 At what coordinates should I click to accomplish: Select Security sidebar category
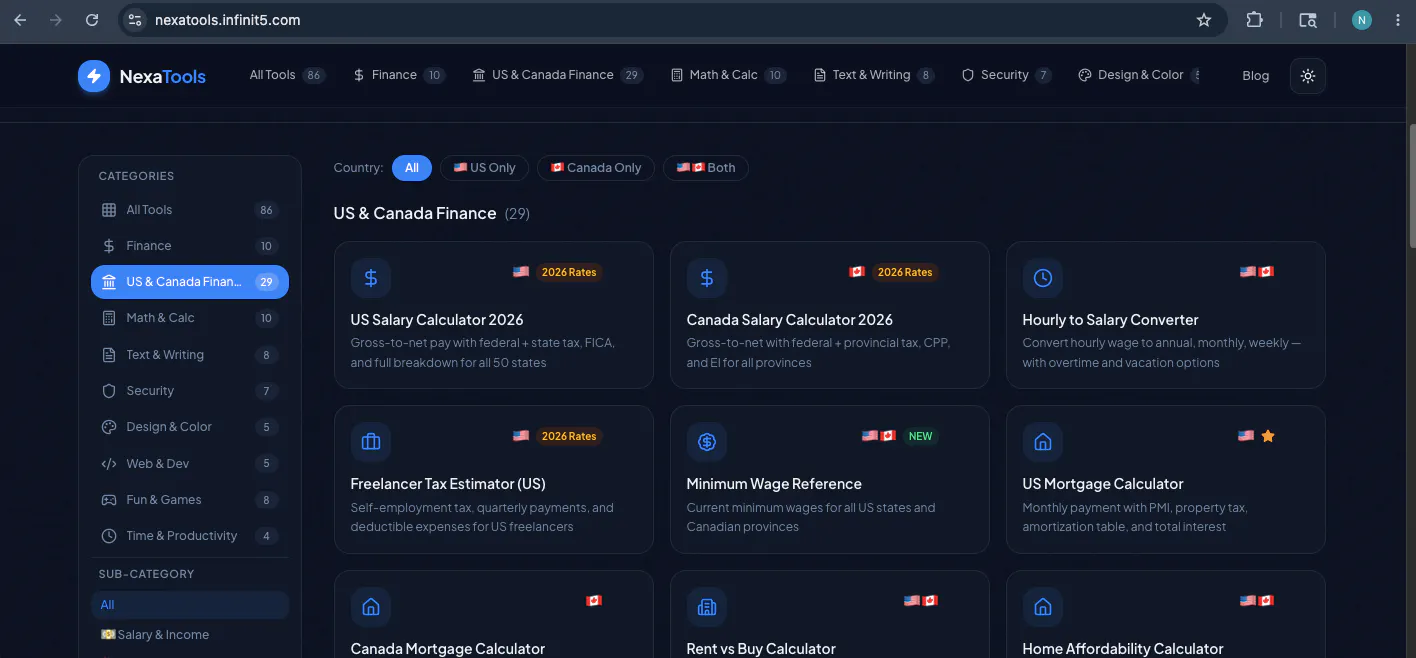(x=190, y=391)
